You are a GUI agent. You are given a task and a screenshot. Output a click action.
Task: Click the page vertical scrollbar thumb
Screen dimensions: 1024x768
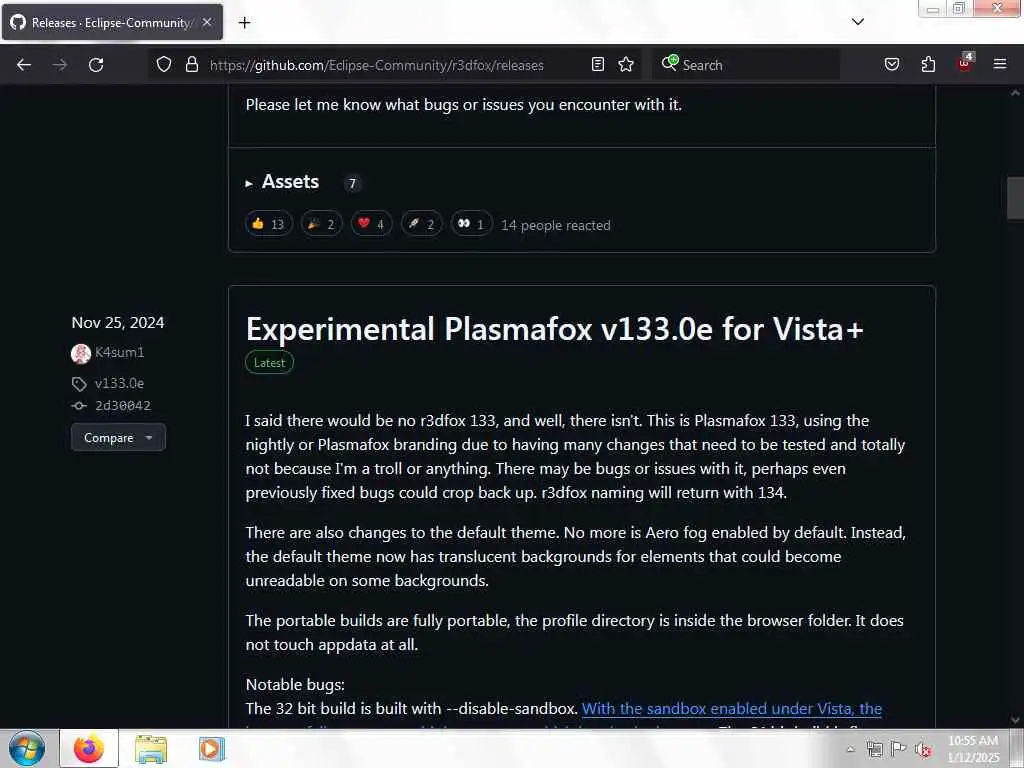coord(1015,198)
